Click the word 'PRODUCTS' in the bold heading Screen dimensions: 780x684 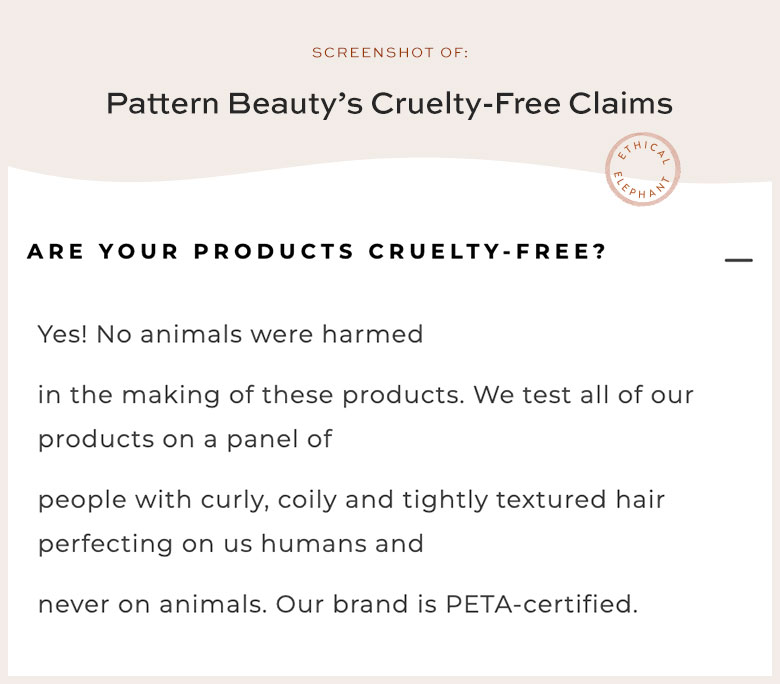tap(274, 252)
